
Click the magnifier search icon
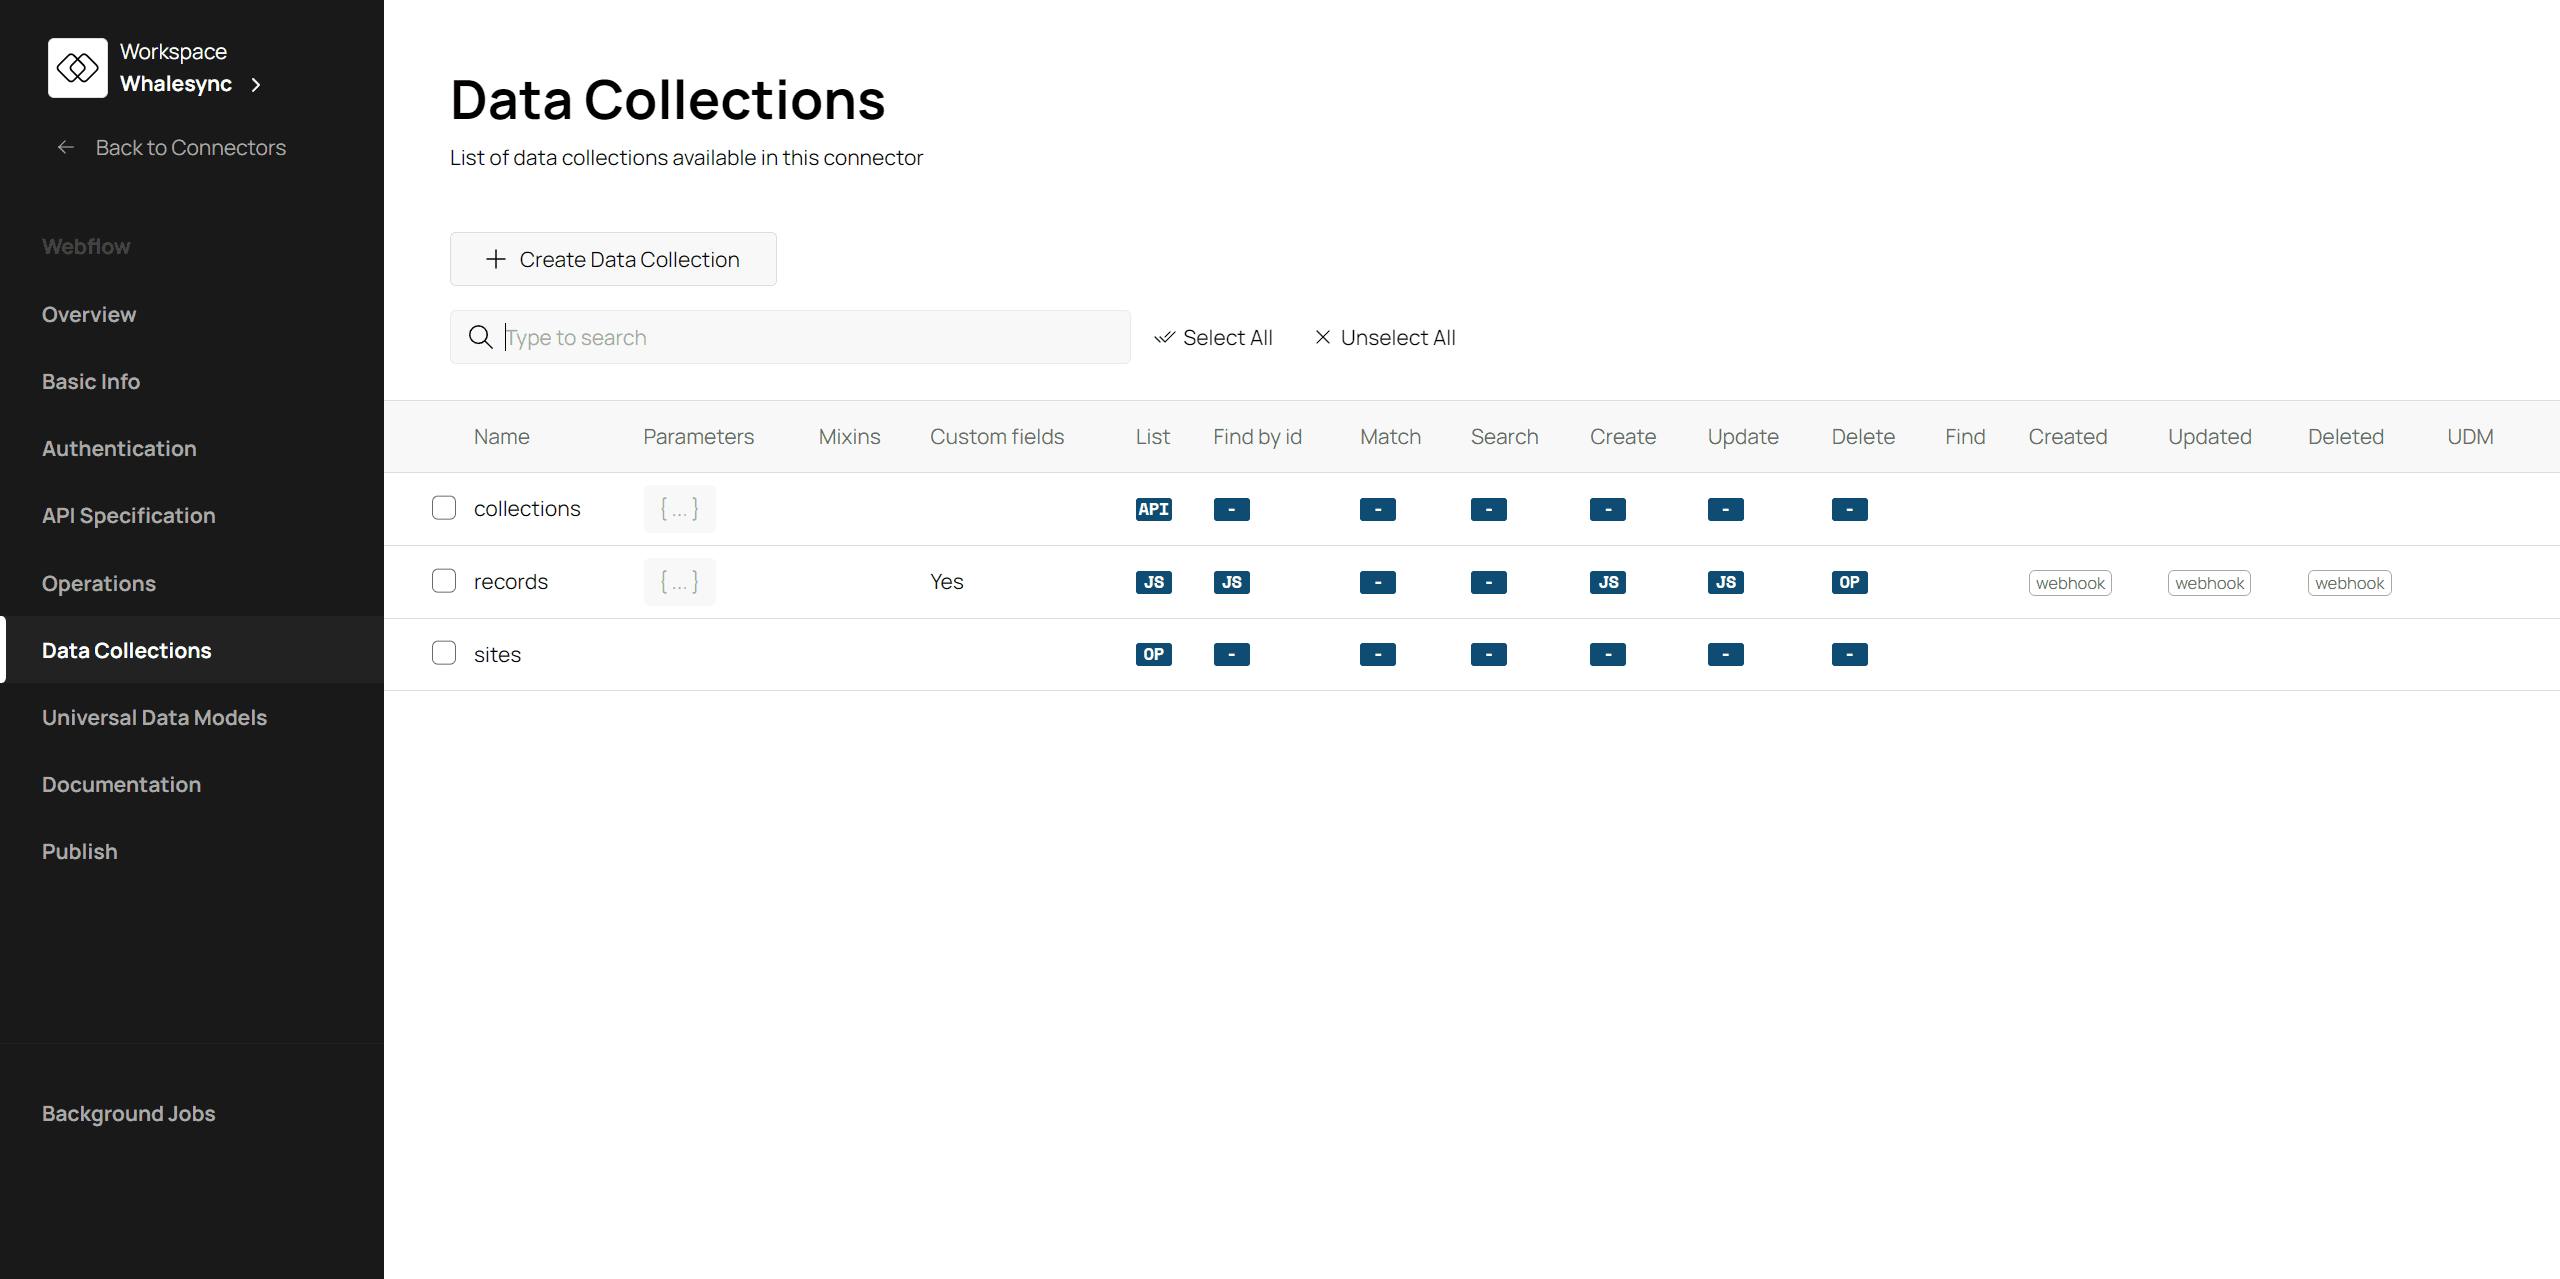(x=481, y=337)
